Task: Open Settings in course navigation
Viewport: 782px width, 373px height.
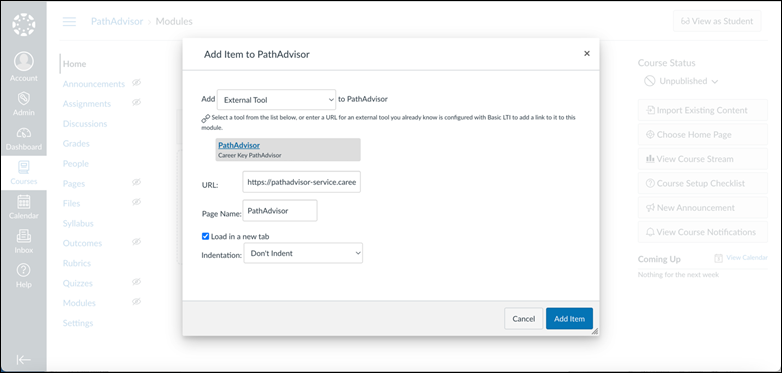Action: click(x=78, y=323)
